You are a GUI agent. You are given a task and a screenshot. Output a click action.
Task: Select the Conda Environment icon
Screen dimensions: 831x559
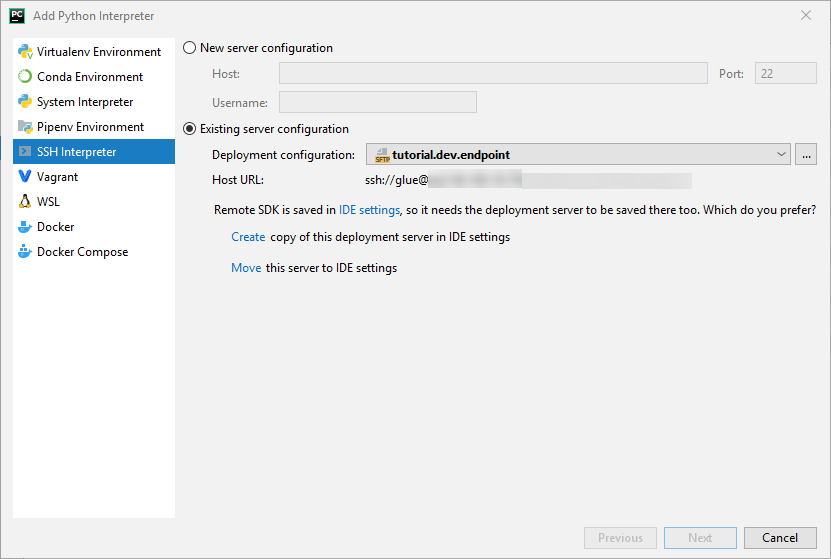[x=25, y=77]
